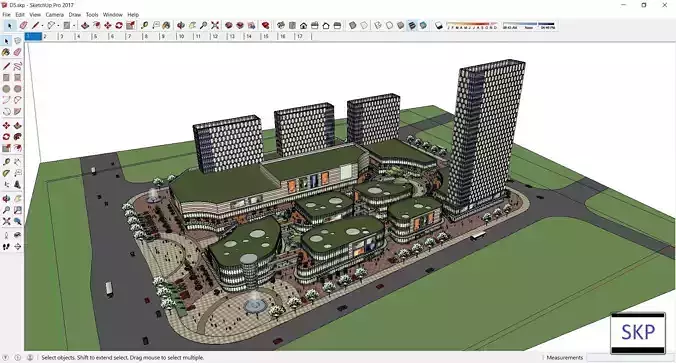Adjust the shadow time-of-day slider
This screenshot has height=363, width=676.
[x=529, y=26]
